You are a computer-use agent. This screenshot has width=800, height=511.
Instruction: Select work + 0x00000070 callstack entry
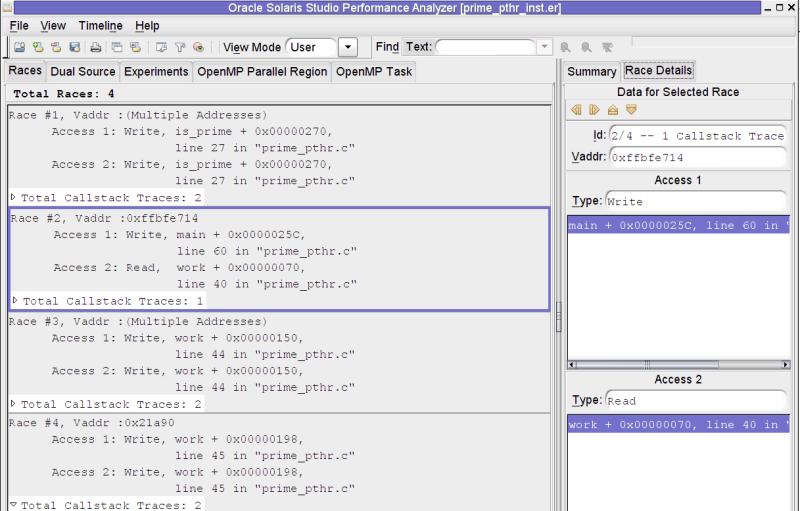(x=679, y=424)
